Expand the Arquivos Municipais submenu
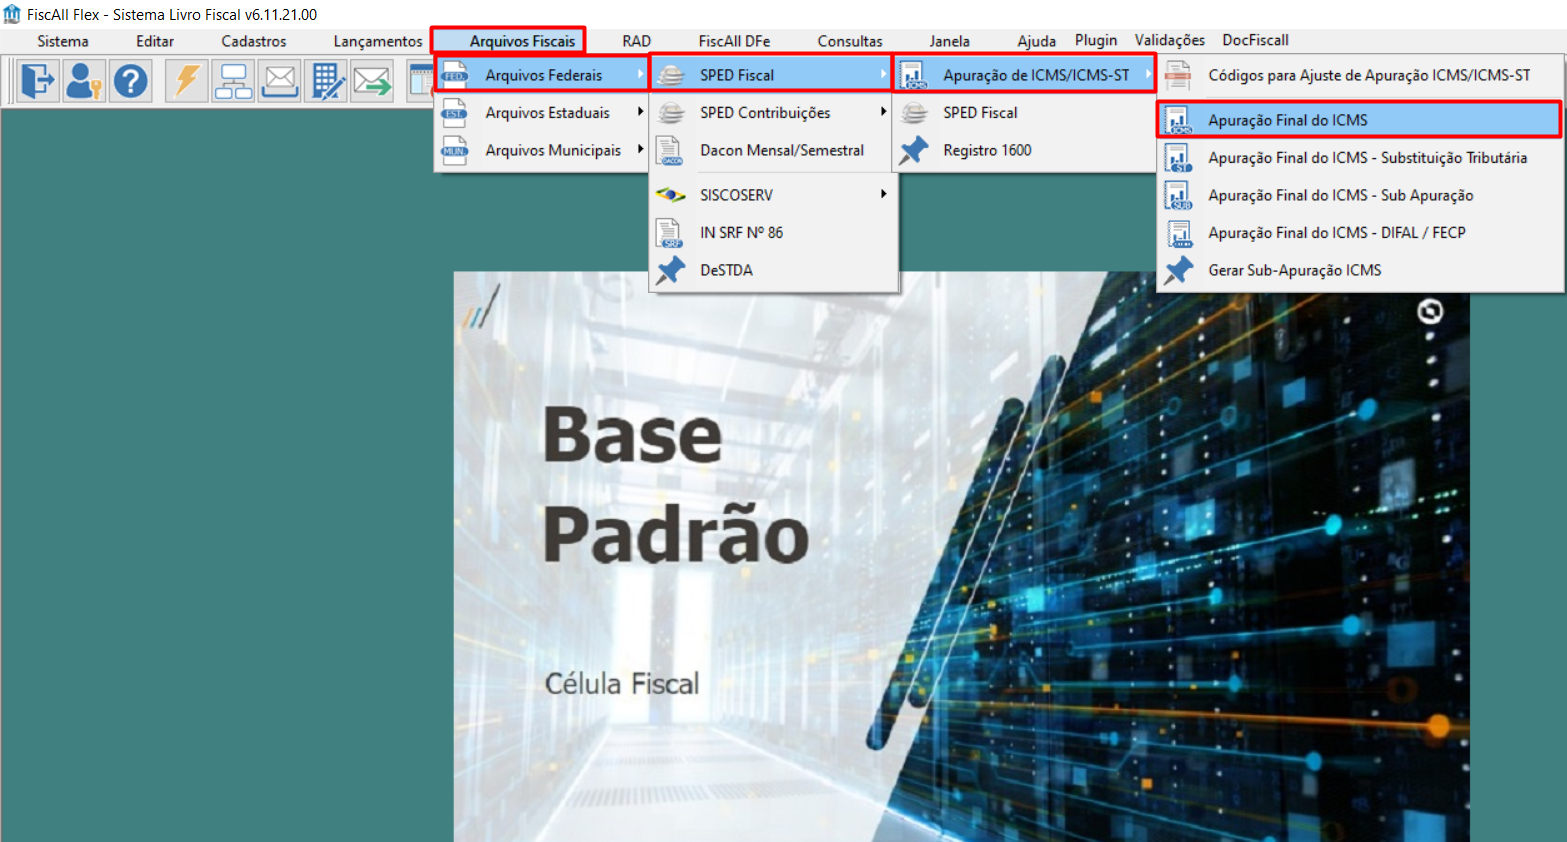 point(542,150)
